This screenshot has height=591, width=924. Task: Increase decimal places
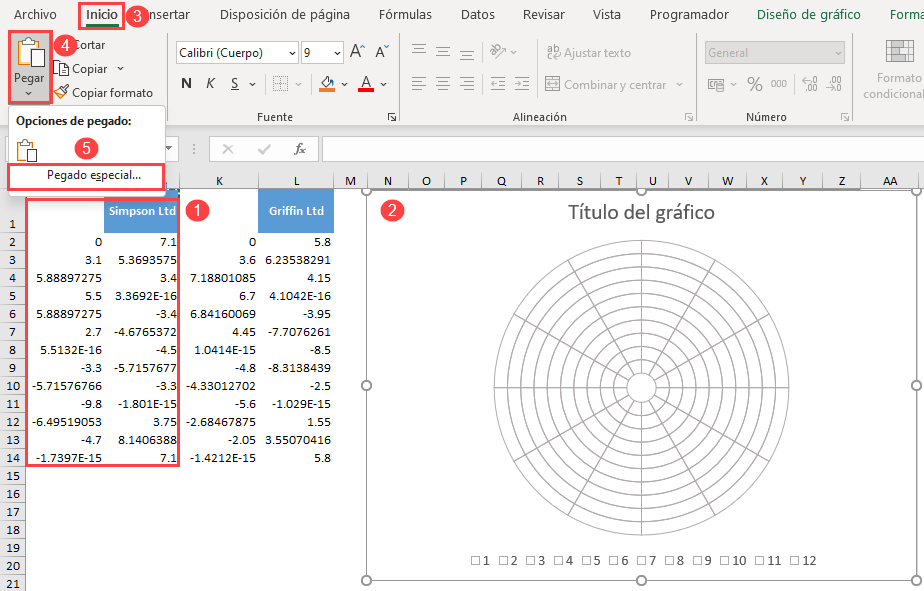coord(810,84)
